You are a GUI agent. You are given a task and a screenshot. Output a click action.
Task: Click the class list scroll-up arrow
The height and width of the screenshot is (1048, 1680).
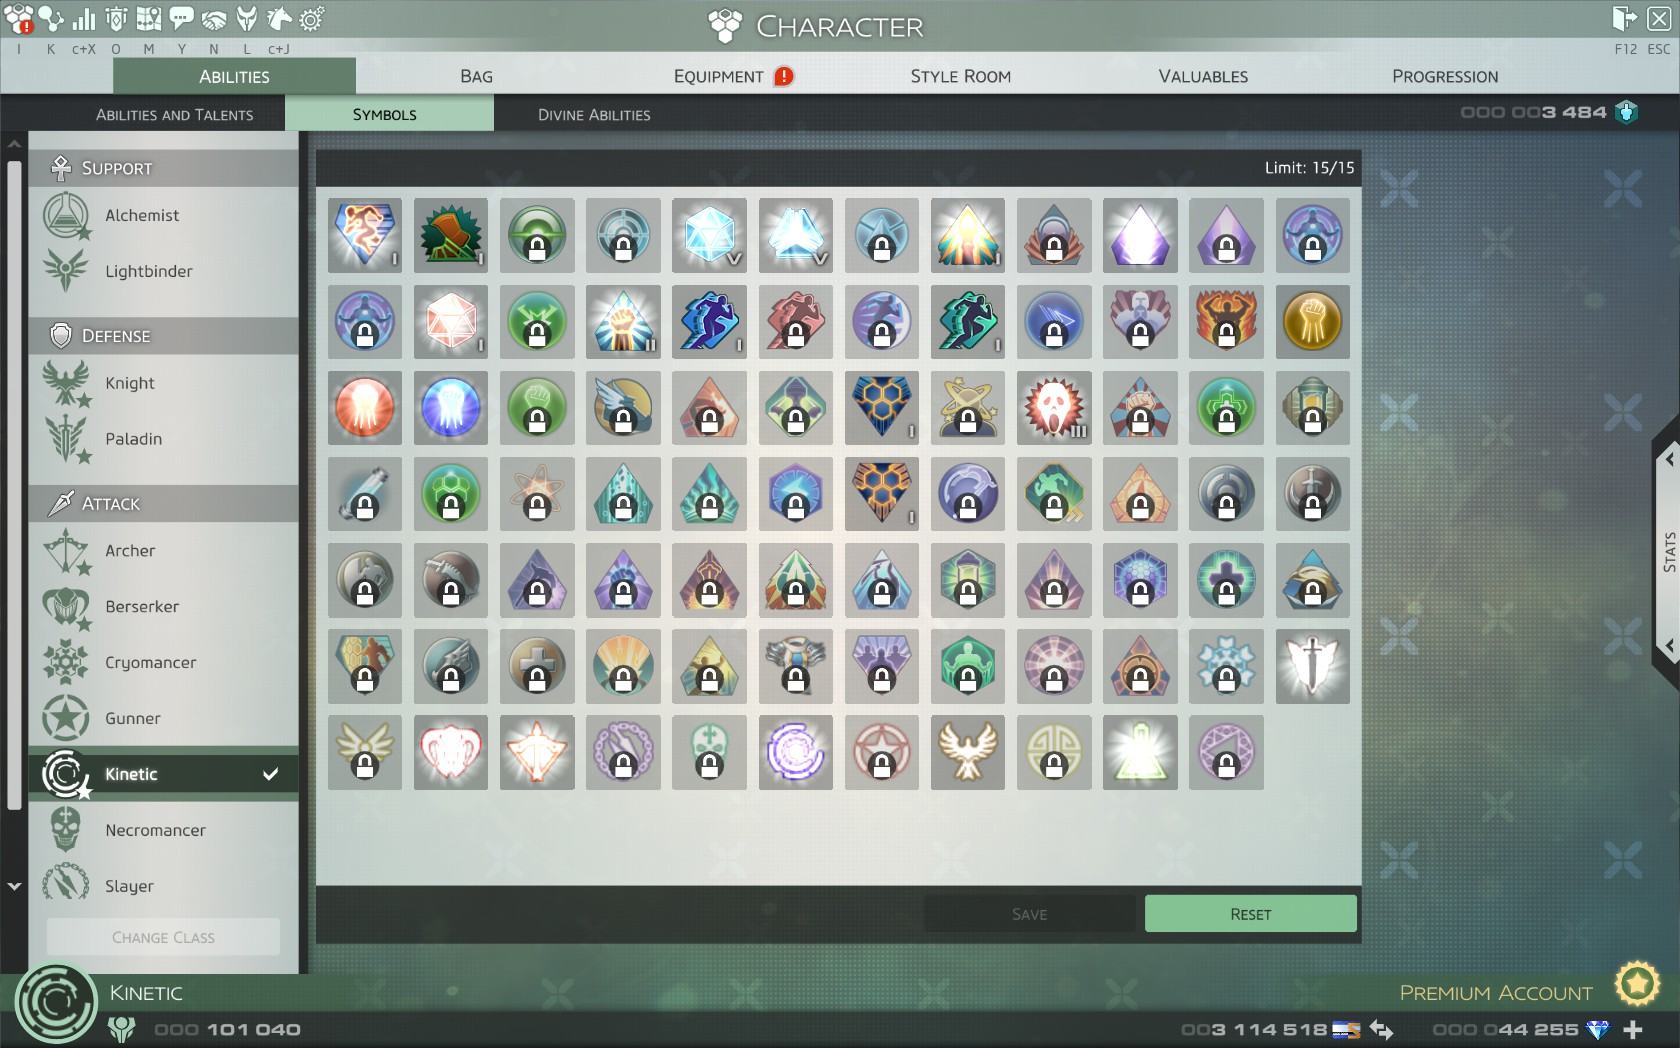point(14,144)
